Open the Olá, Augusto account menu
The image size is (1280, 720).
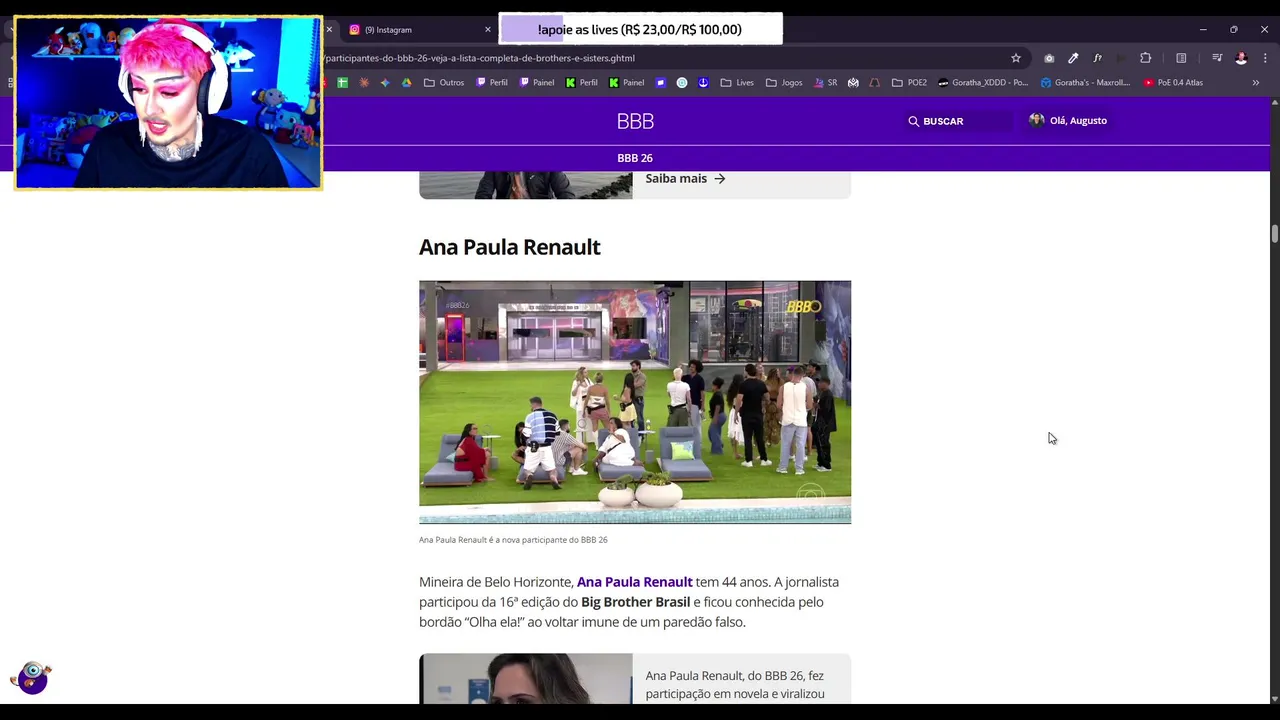(1068, 121)
